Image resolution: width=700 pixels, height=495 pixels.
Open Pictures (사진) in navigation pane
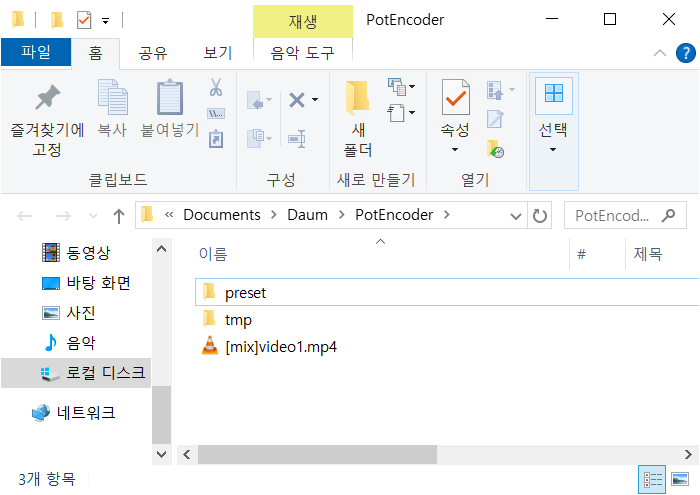(x=68, y=312)
